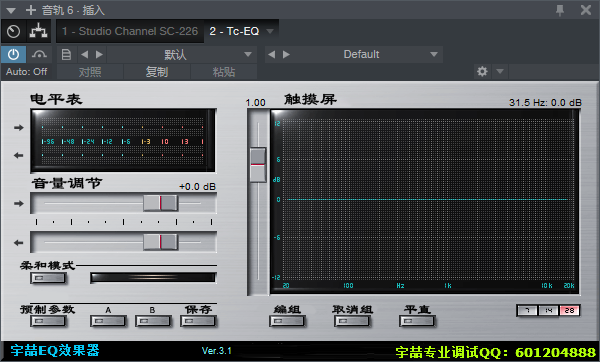Image resolution: width=600 pixels, height=362 pixels.
Task: Click the 取消组 ungroup button
Action: [x=352, y=321]
